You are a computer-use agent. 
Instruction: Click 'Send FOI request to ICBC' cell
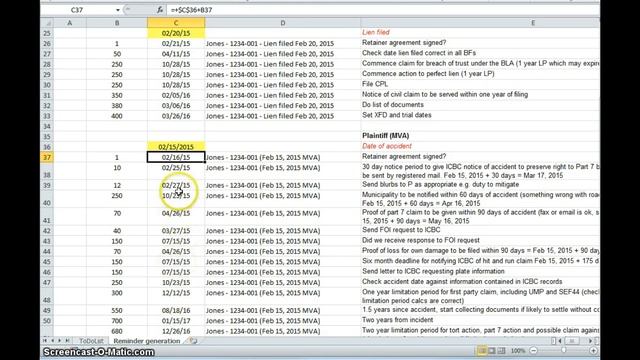pyautogui.click(x=401, y=230)
